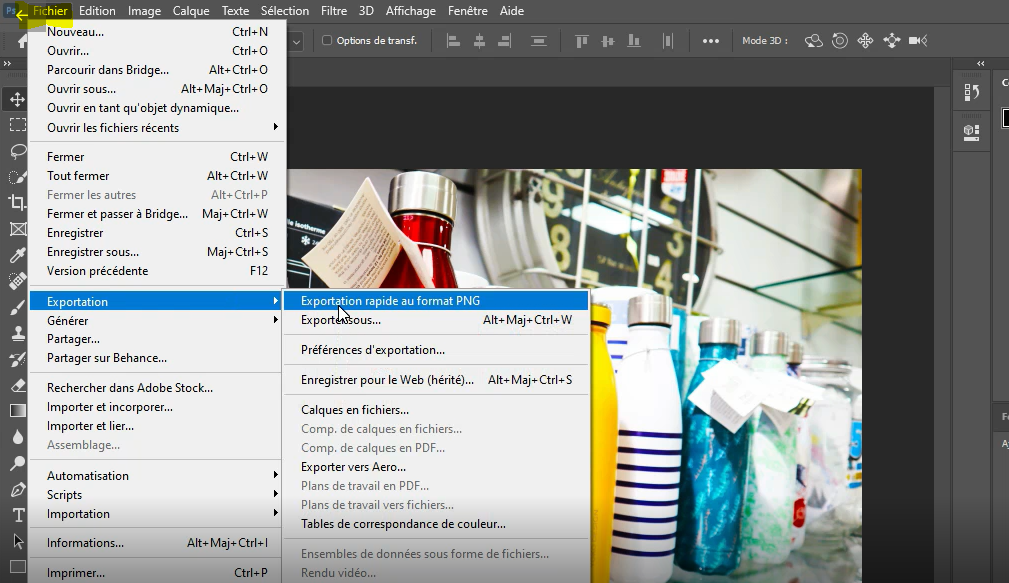Enable the Options de transf. checkbox
This screenshot has width=1009, height=583.
327,41
